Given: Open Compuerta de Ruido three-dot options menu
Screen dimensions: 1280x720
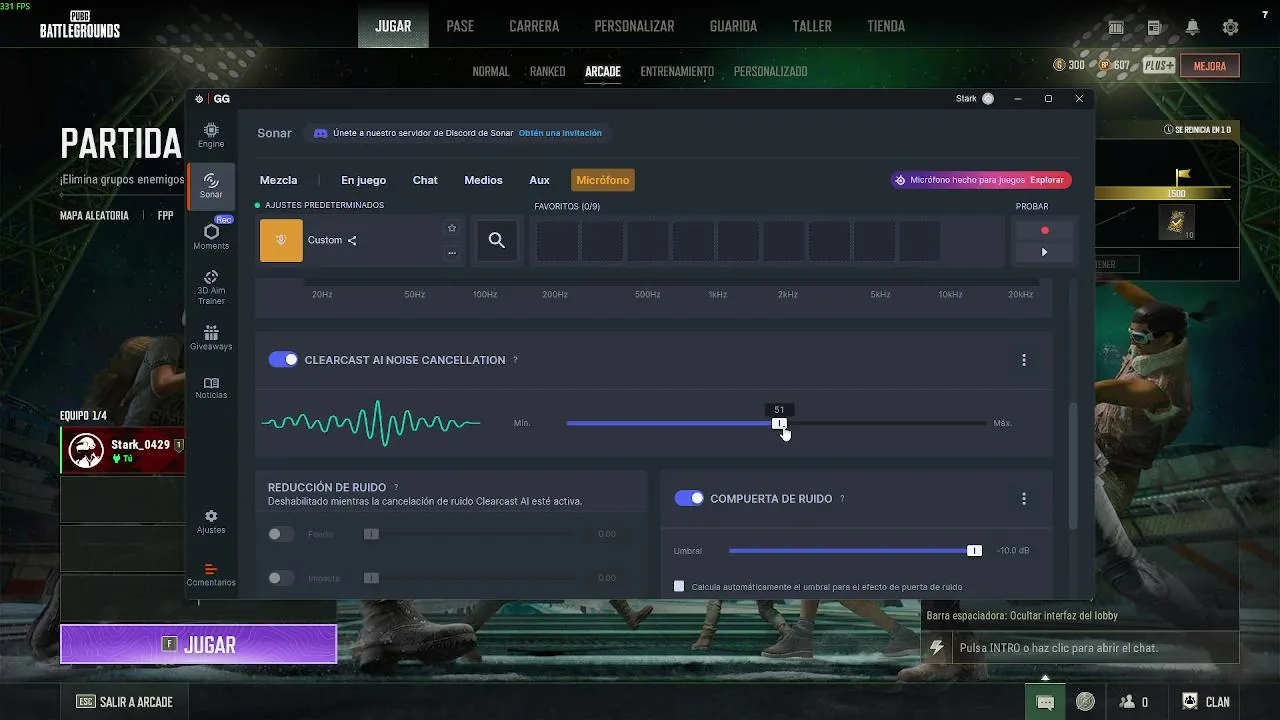Looking at the screenshot, I should 1023,498.
